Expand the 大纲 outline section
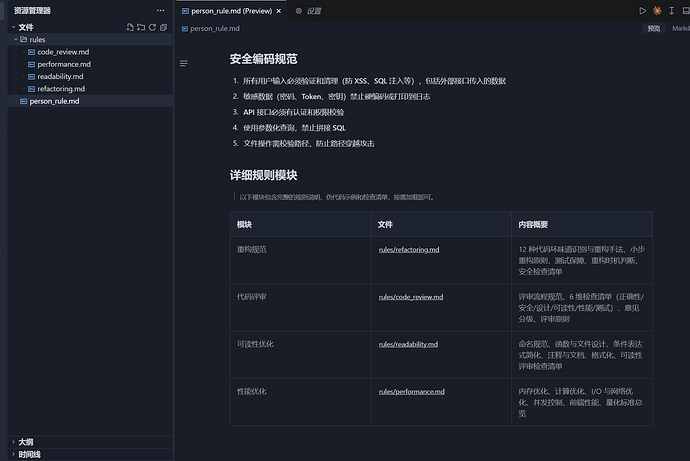Image resolution: width=690 pixels, height=461 pixels. 25,441
